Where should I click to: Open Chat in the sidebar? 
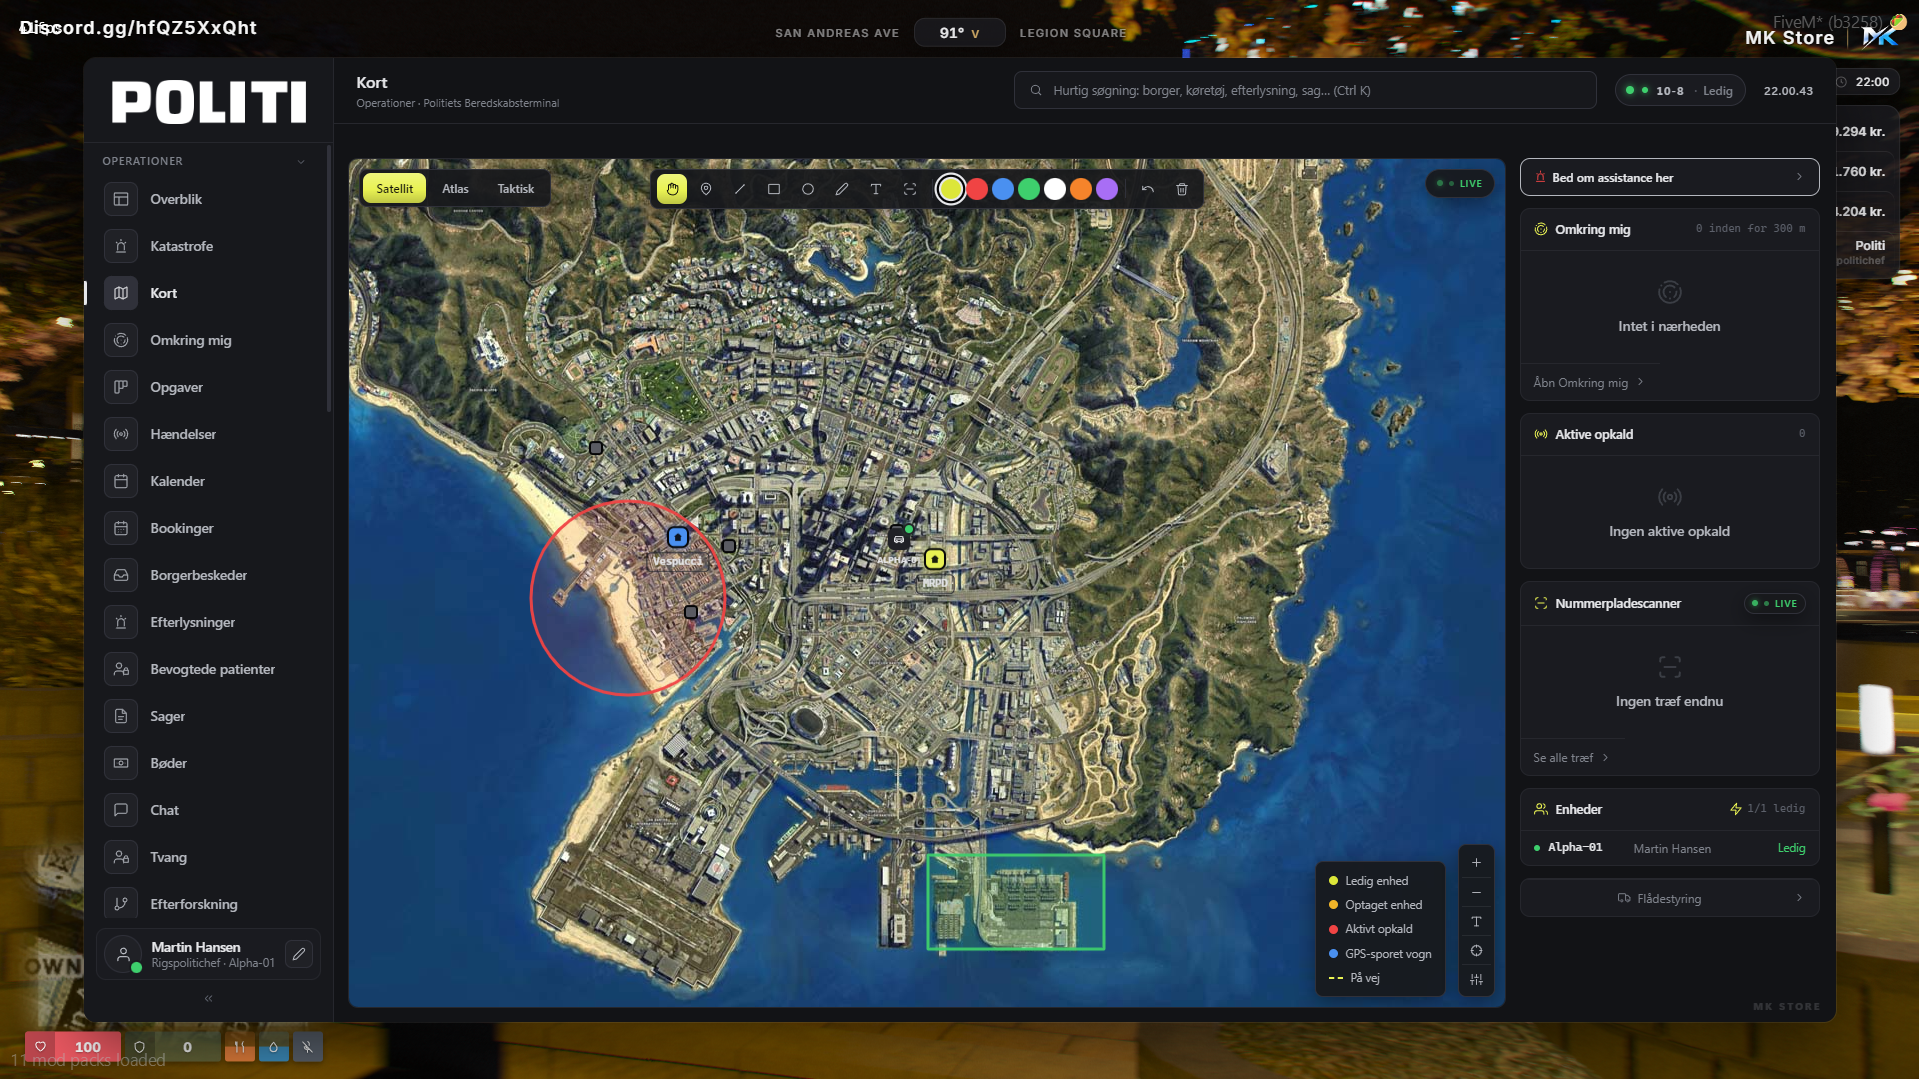point(206,810)
